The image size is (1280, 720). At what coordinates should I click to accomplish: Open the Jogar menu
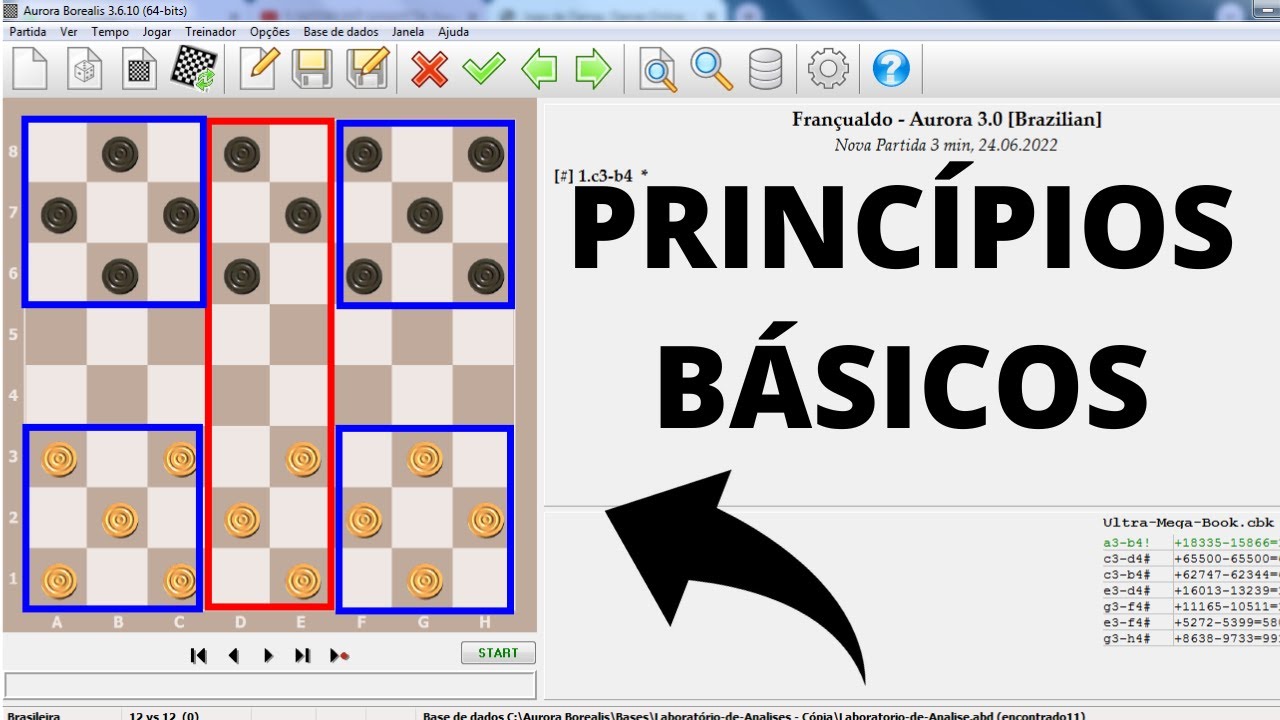(x=157, y=32)
